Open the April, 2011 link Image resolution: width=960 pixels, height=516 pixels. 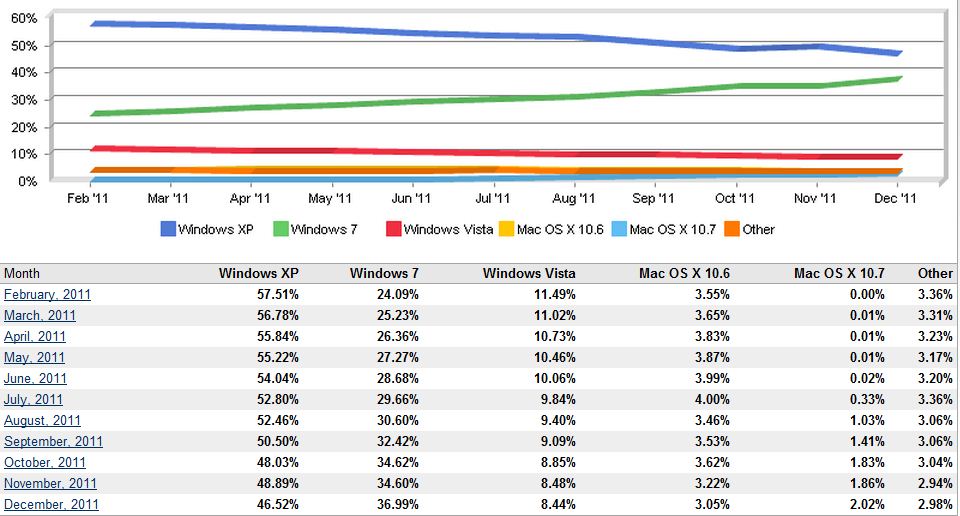36,336
